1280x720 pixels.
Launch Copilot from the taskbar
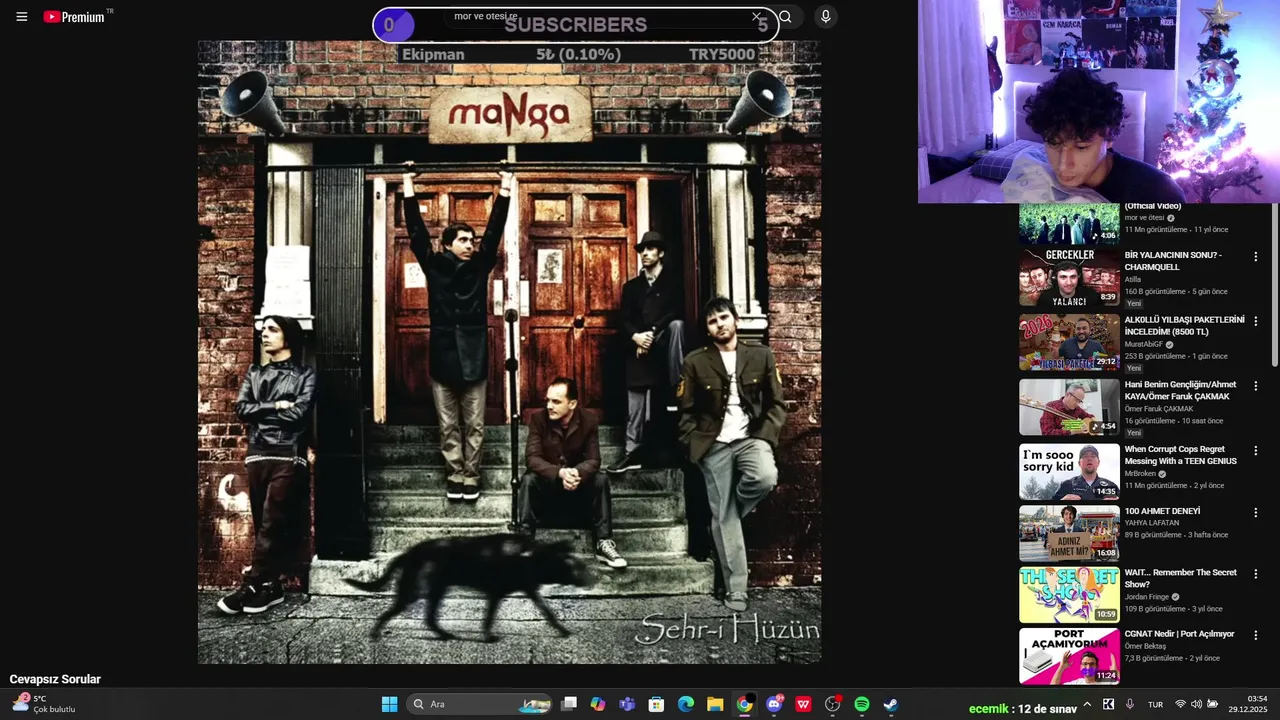(598, 704)
